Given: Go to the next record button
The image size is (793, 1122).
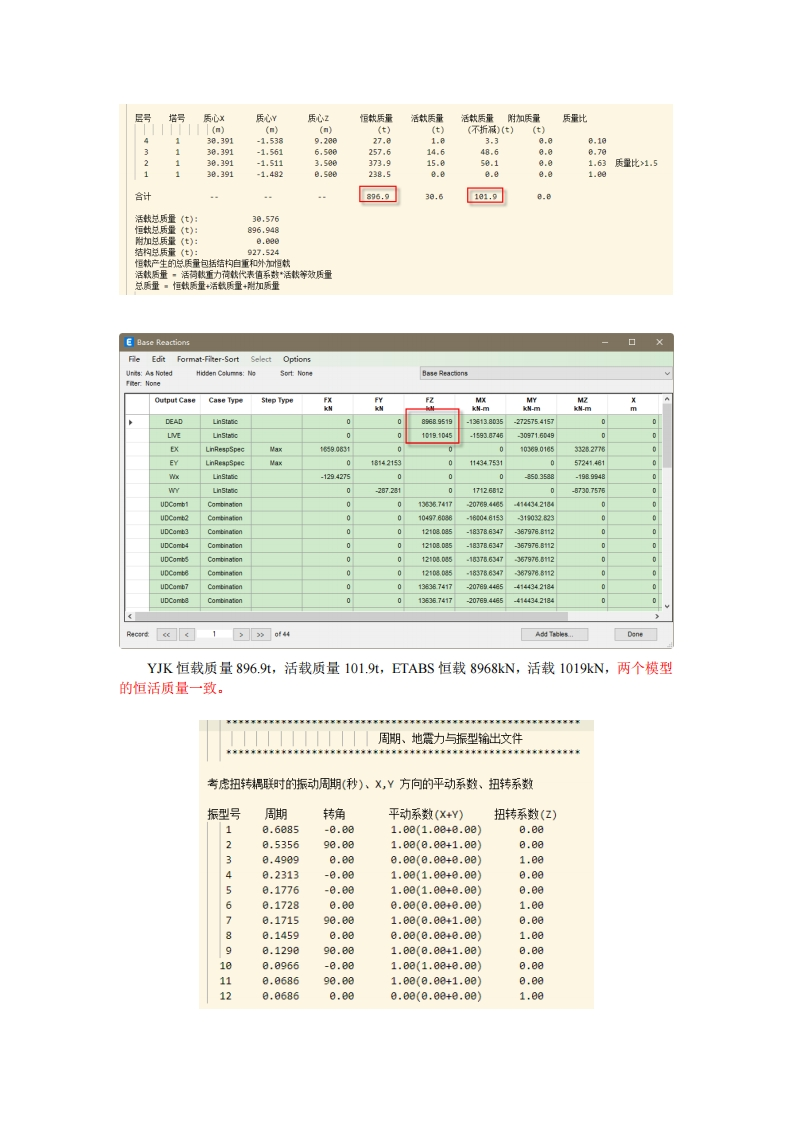Looking at the screenshot, I should 242,635.
